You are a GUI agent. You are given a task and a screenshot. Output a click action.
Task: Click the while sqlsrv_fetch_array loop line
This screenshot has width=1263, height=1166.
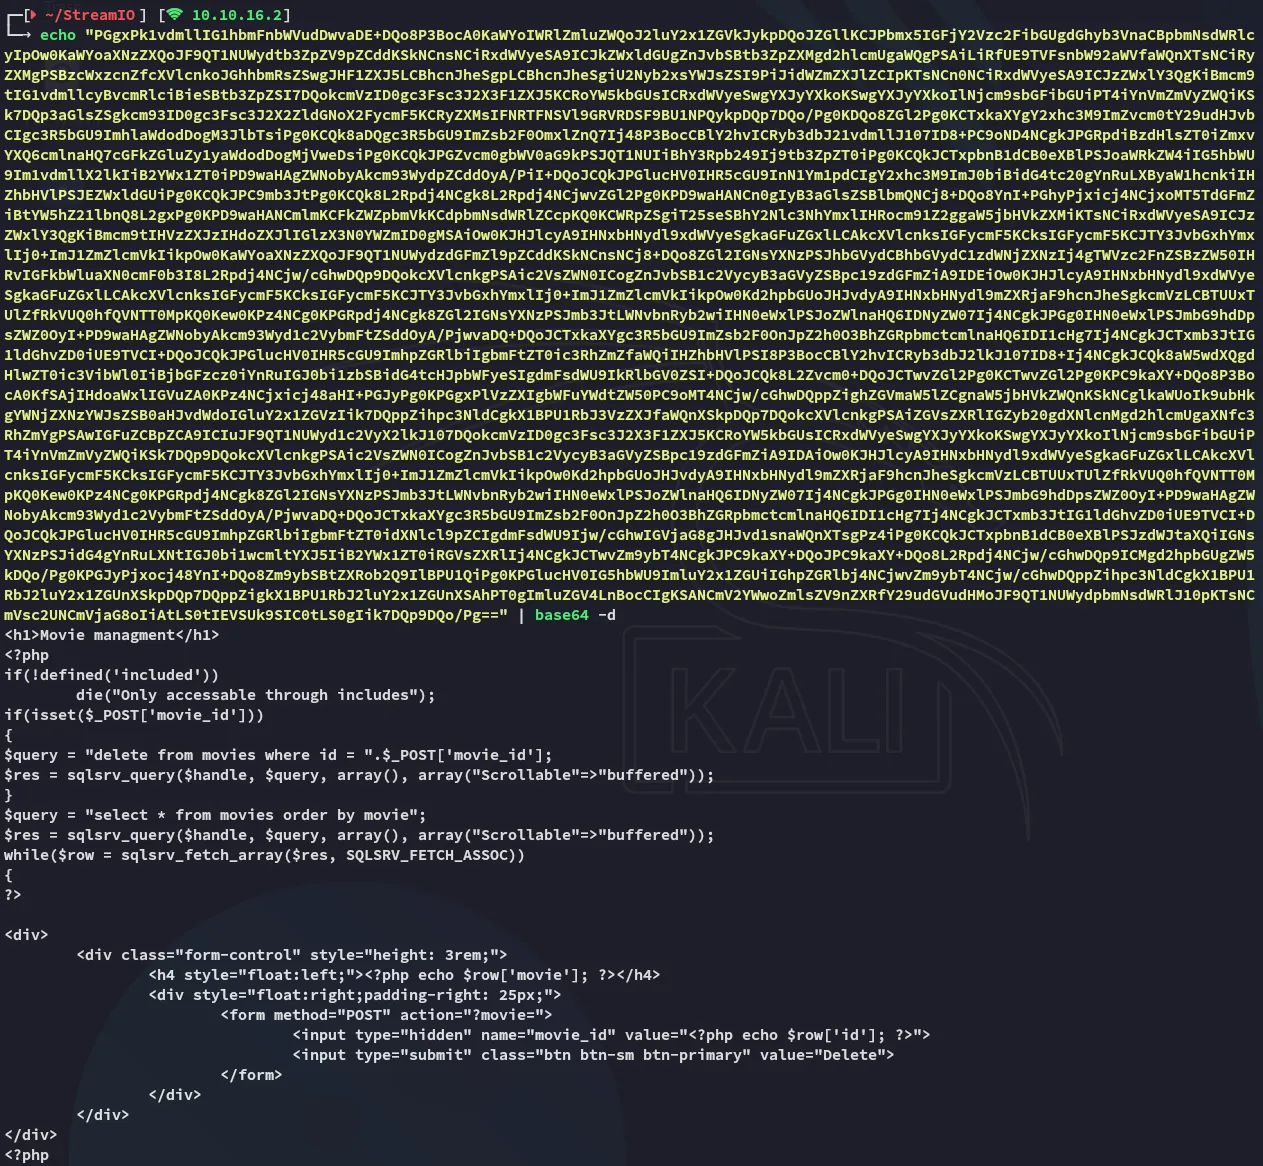coord(264,855)
